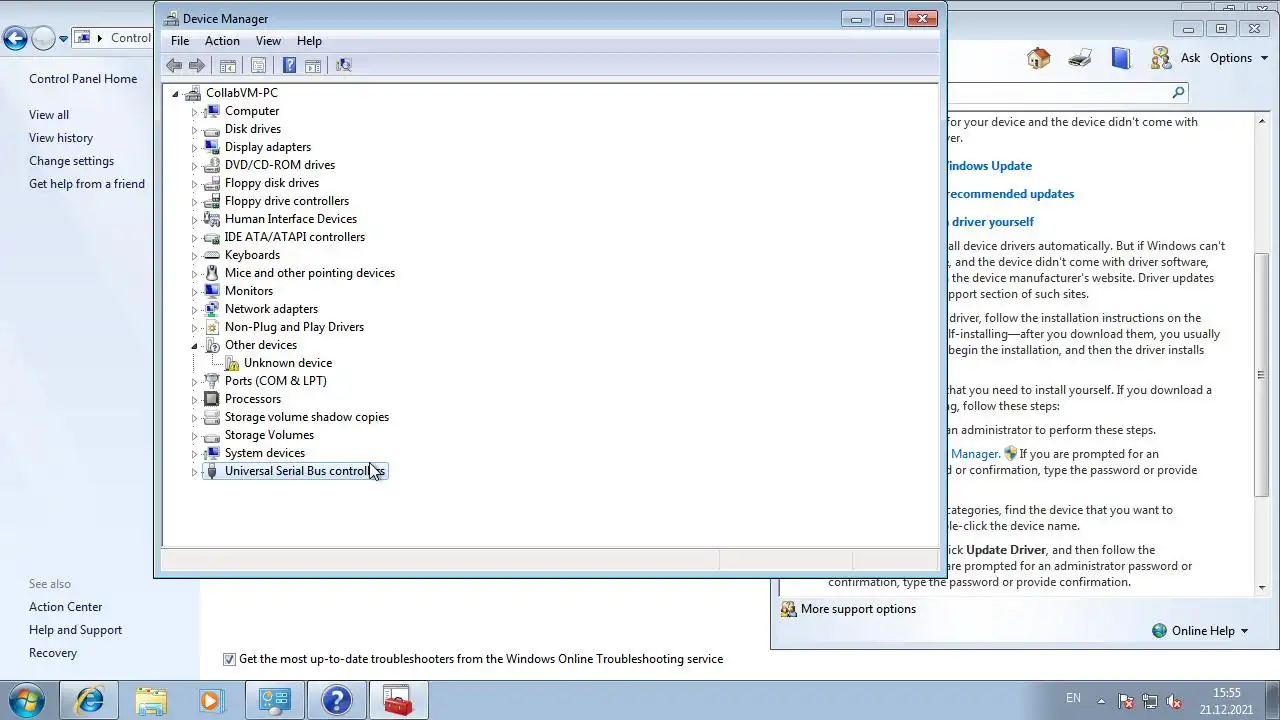This screenshot has height=720, width=1280.
Task: Open the Online Help dropdown
Action: coord(1200,631)
